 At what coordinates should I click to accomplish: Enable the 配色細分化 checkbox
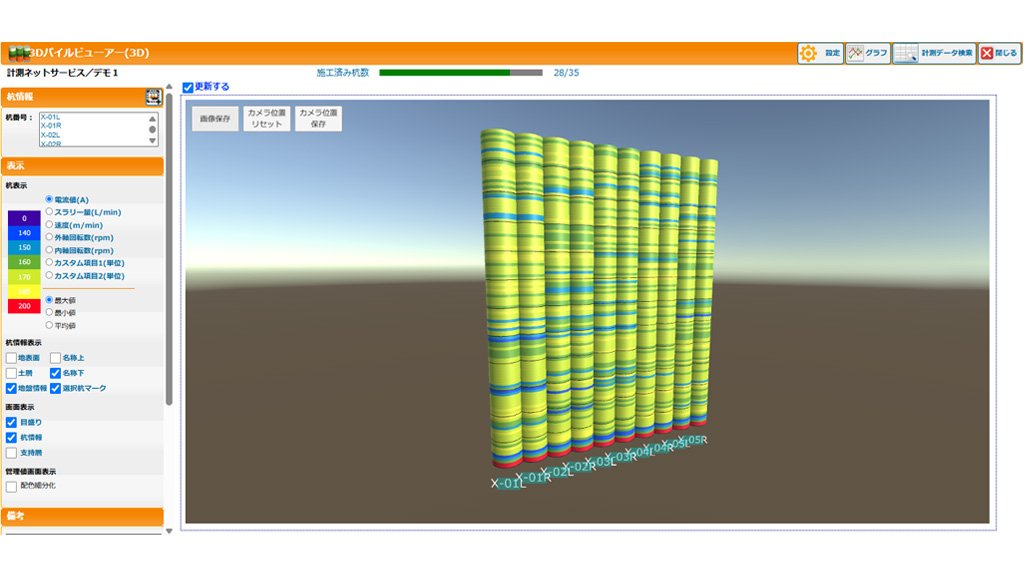click(x=11, y=487)
